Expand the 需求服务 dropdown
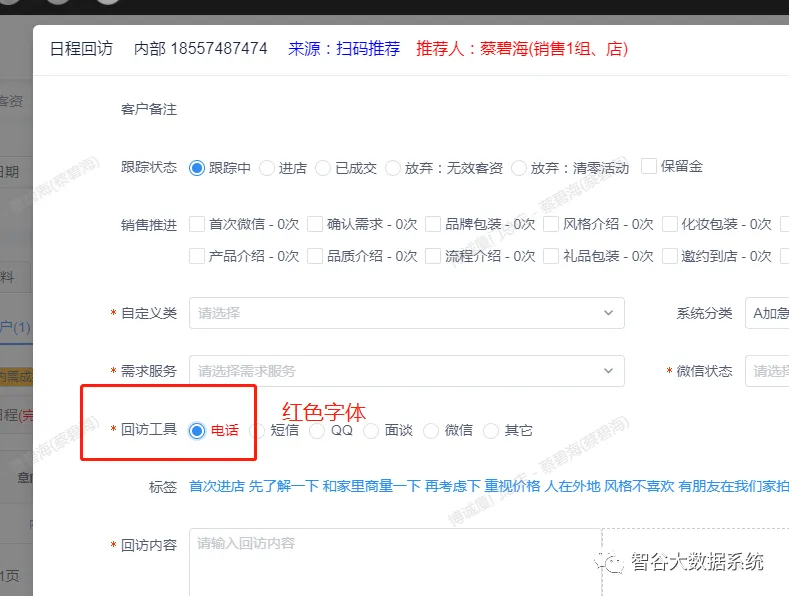This screenshot has height=596, width=789. [406, 371]
